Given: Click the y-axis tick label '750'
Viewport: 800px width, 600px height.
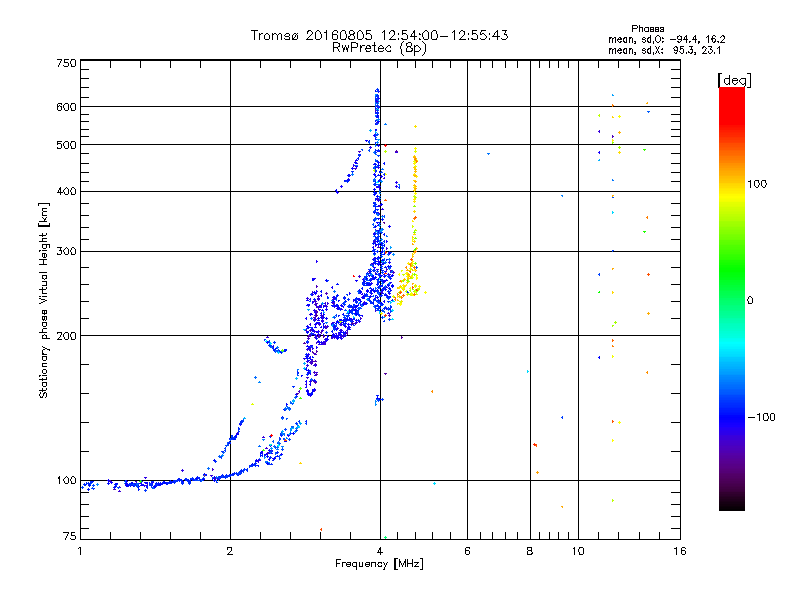Looking at the screenshot, I should [x=66, y=63].
